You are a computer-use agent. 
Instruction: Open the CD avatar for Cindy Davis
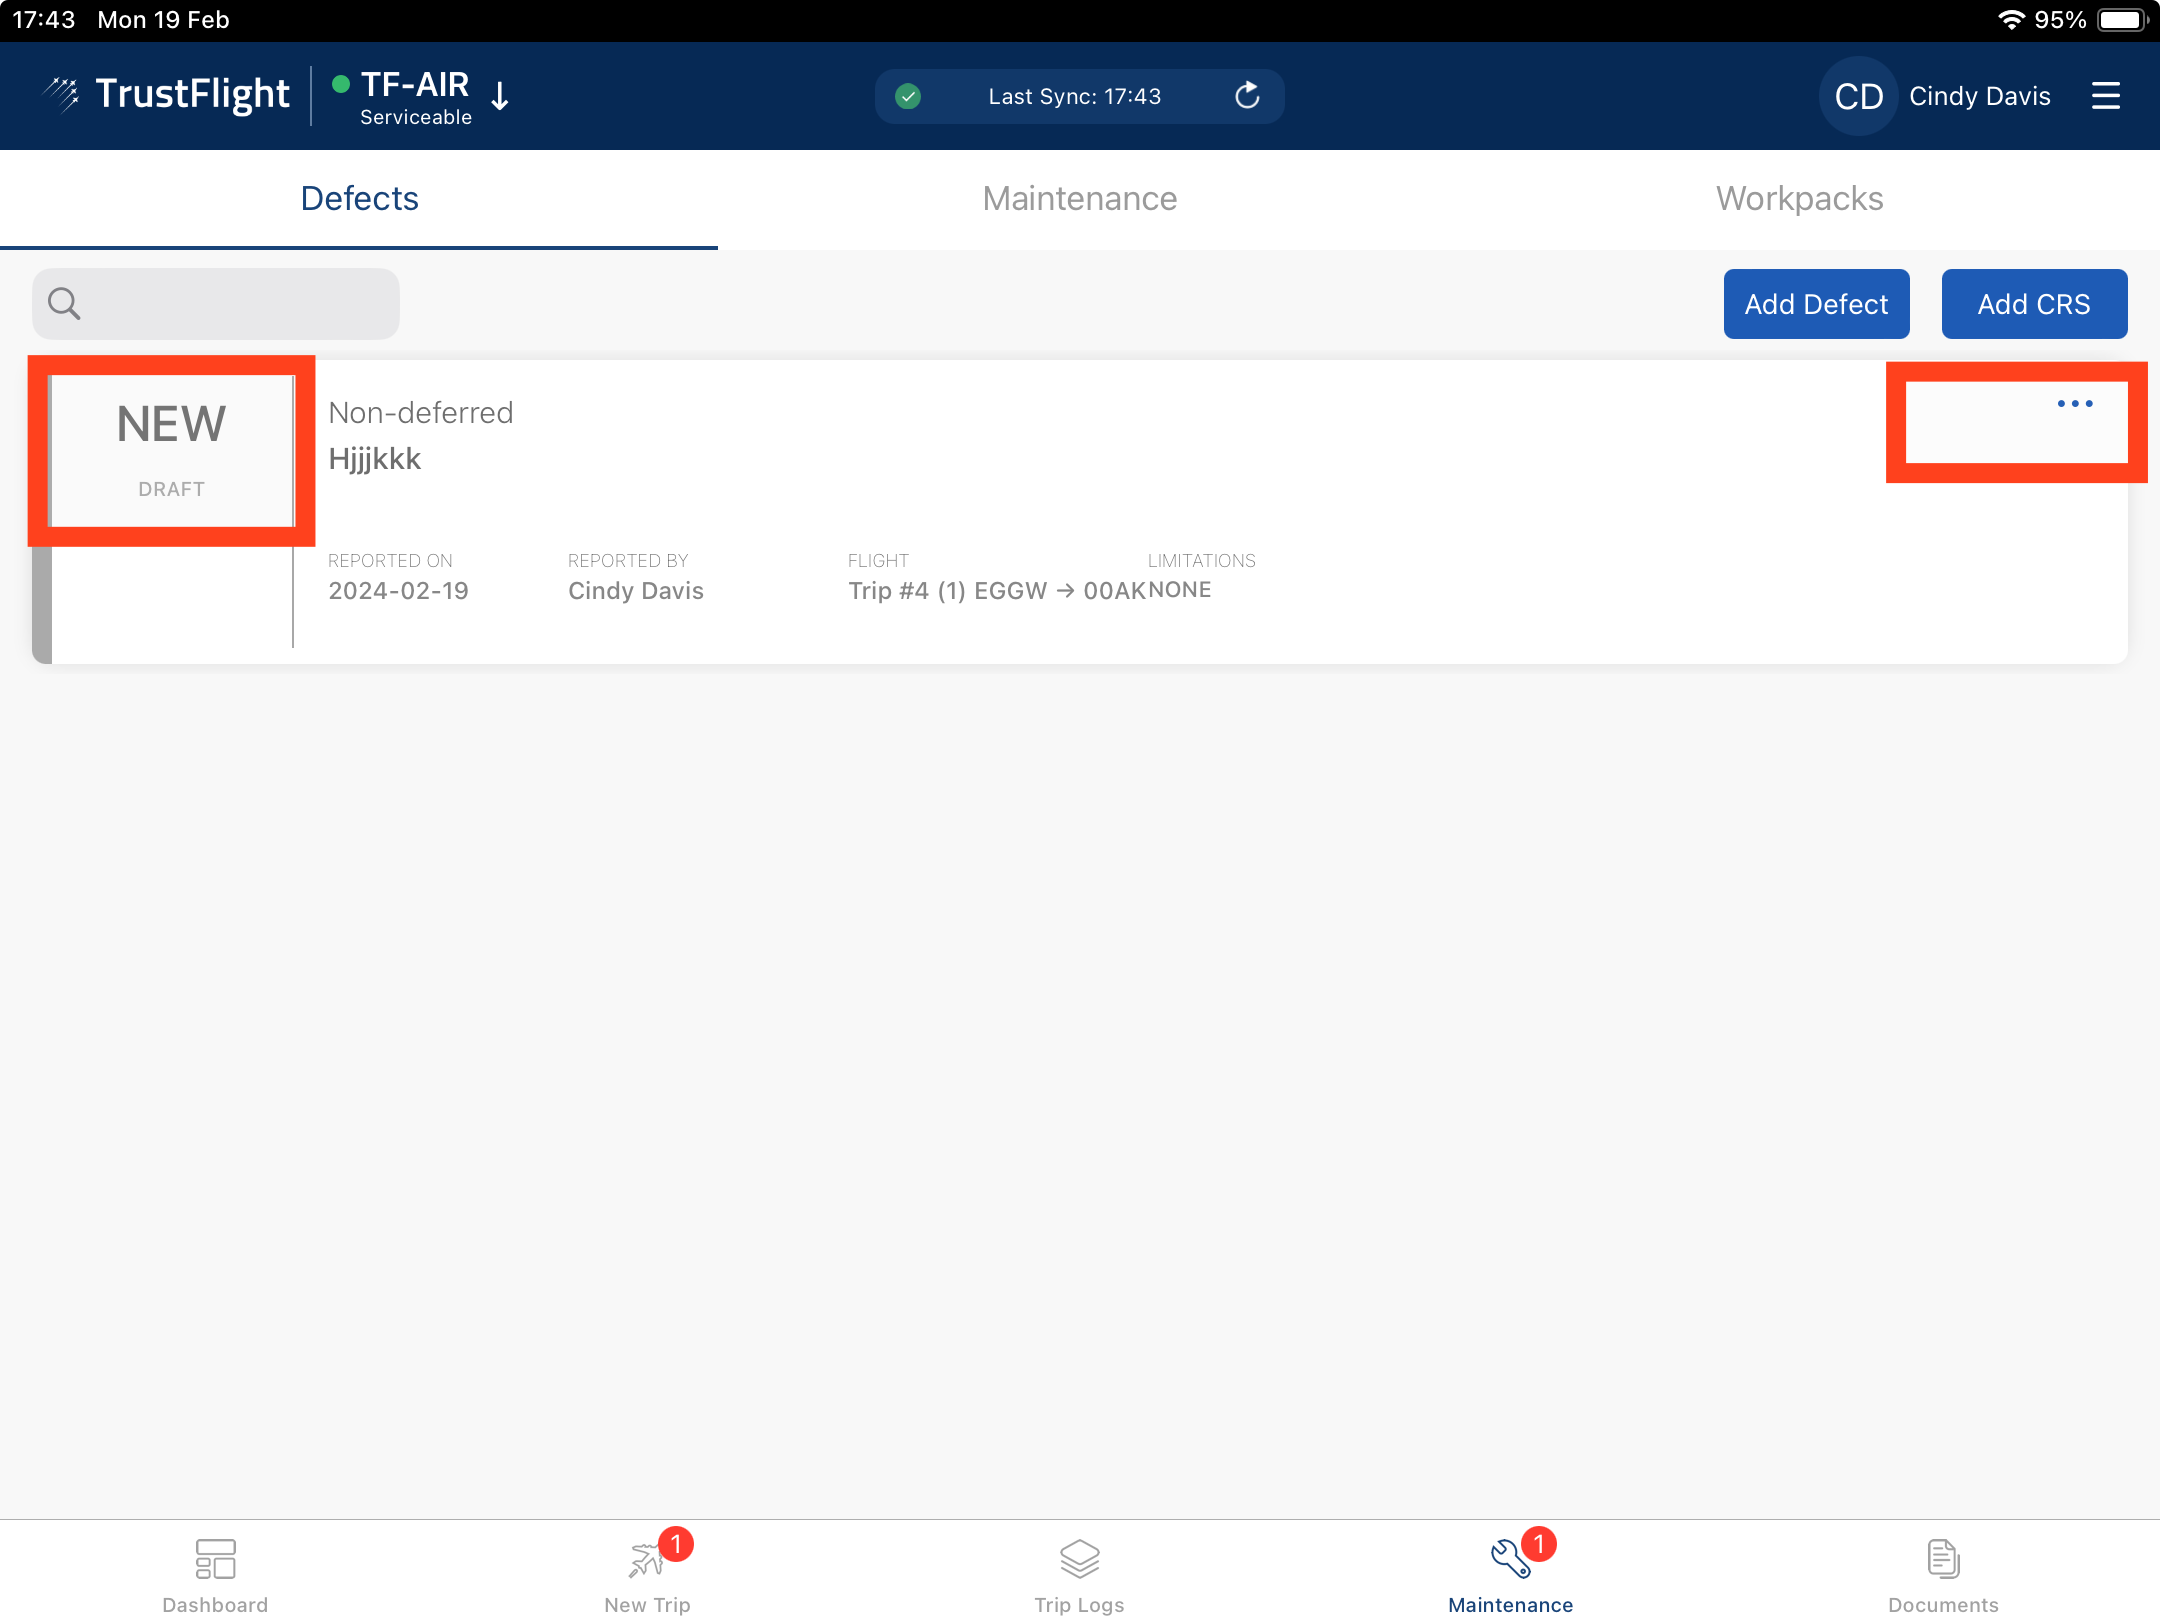point(1857,96)
